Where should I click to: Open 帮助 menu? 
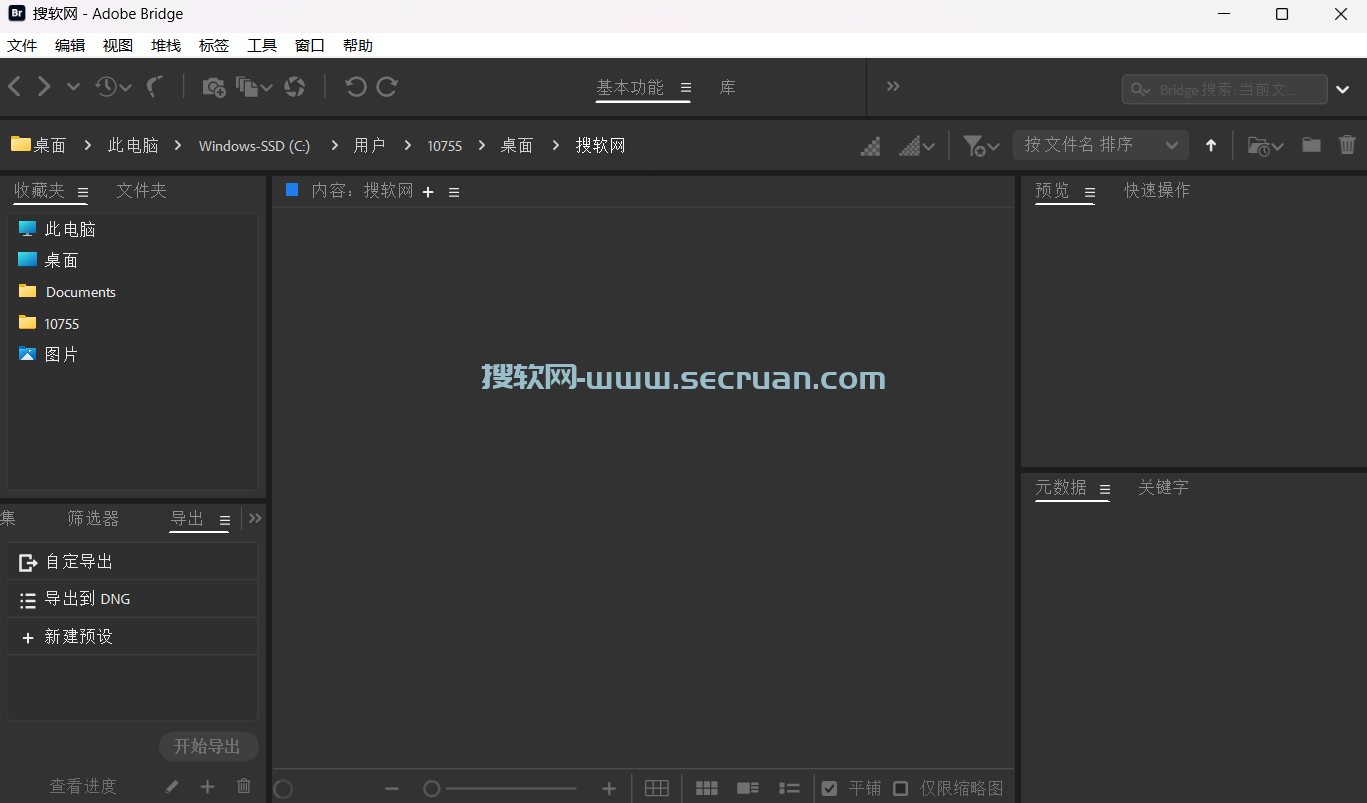tap(358, 45)
